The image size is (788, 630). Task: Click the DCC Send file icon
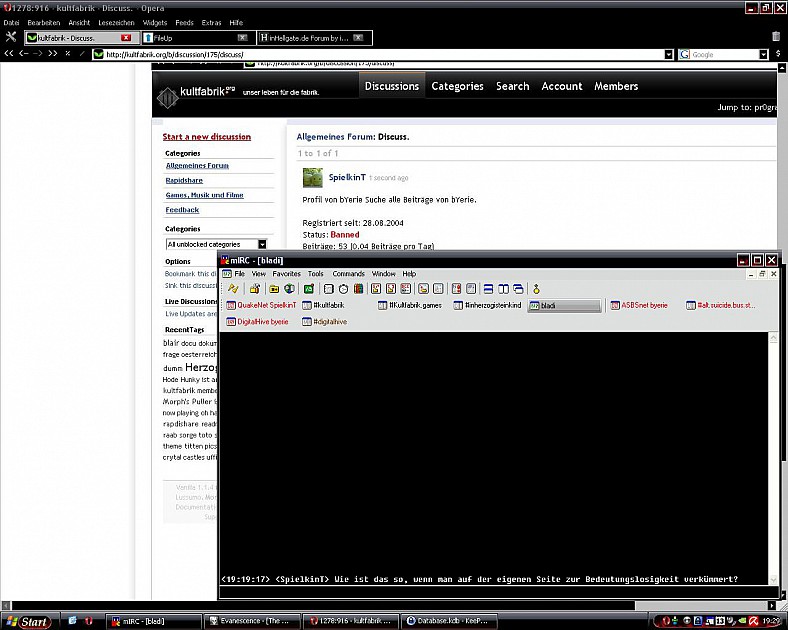pyautogui.click(x=376, y=289)
